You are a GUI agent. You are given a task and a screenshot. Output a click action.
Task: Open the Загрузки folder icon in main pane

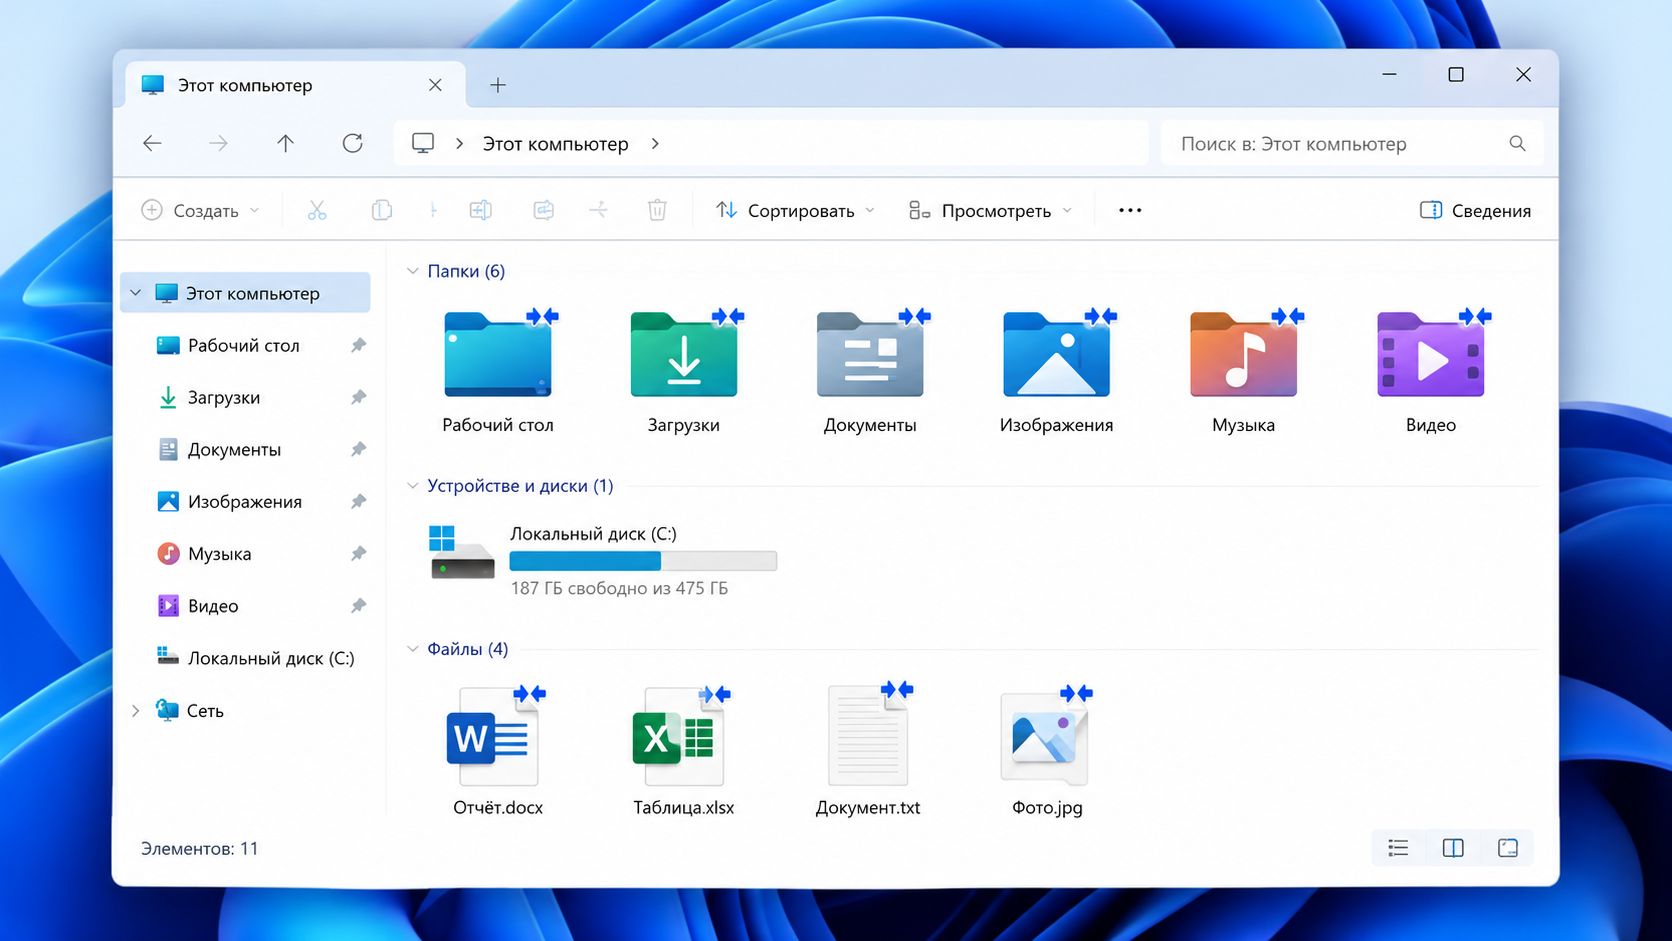click(684, 355)
